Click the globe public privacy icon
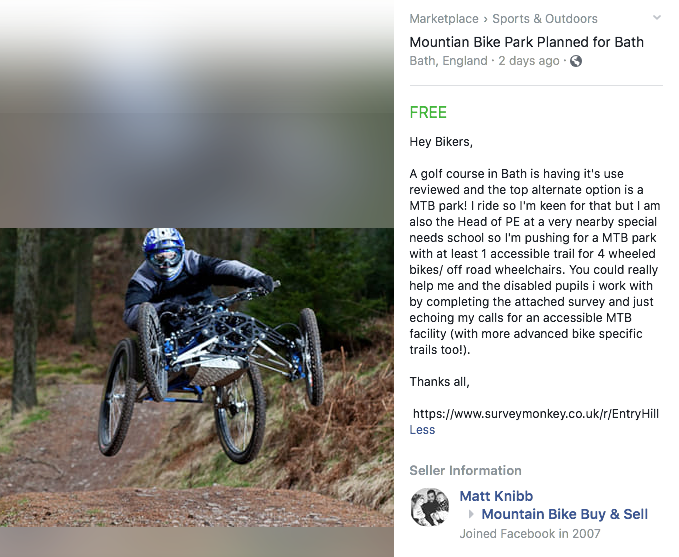679x557 pixels. pos(576,61)
